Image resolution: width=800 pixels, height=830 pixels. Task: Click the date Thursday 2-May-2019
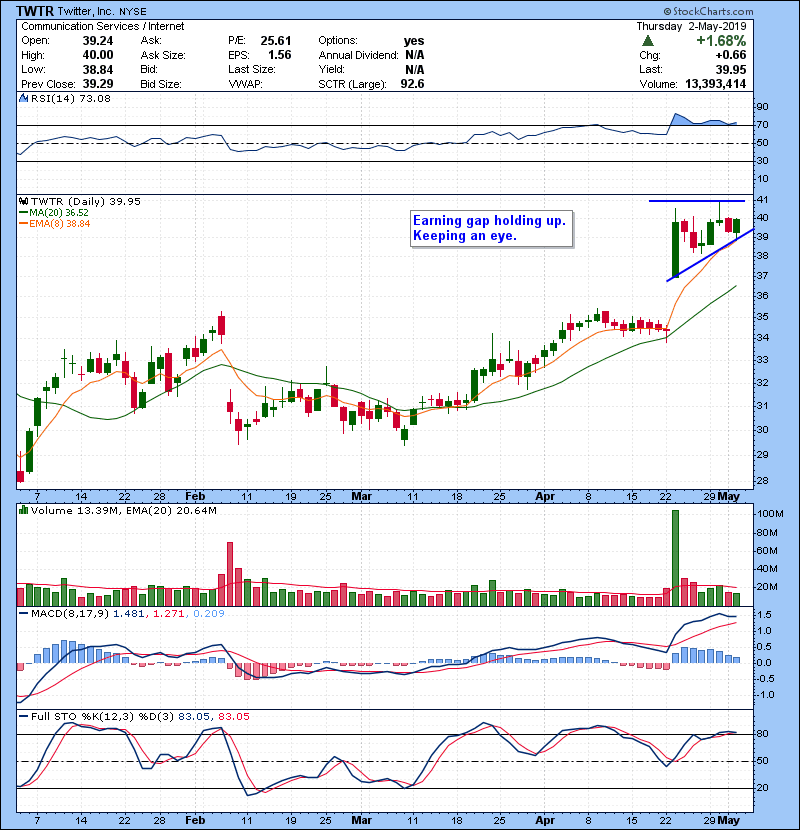[x=691, y=26]
